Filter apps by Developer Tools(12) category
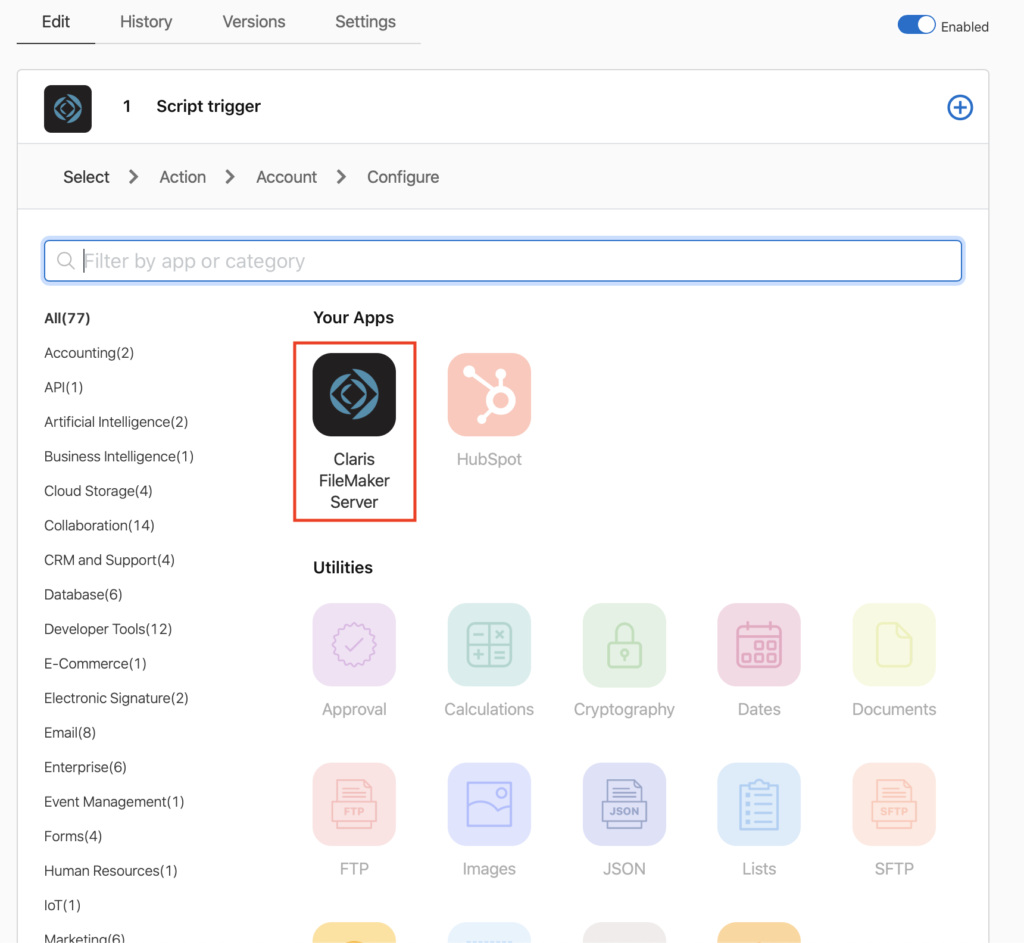1024x943 pixels. tap(108, 629)
